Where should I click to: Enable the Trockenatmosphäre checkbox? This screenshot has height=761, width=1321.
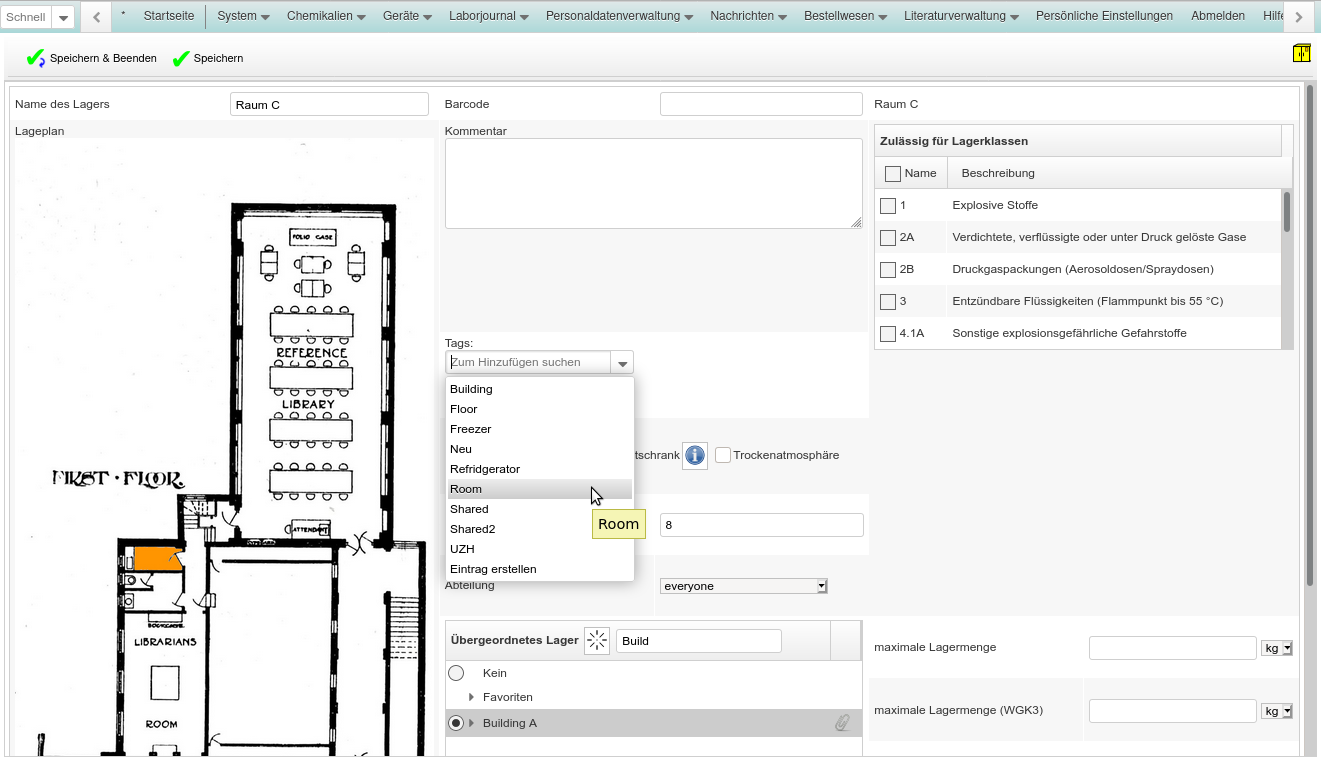pyautogui.click(x=723, y=455)
